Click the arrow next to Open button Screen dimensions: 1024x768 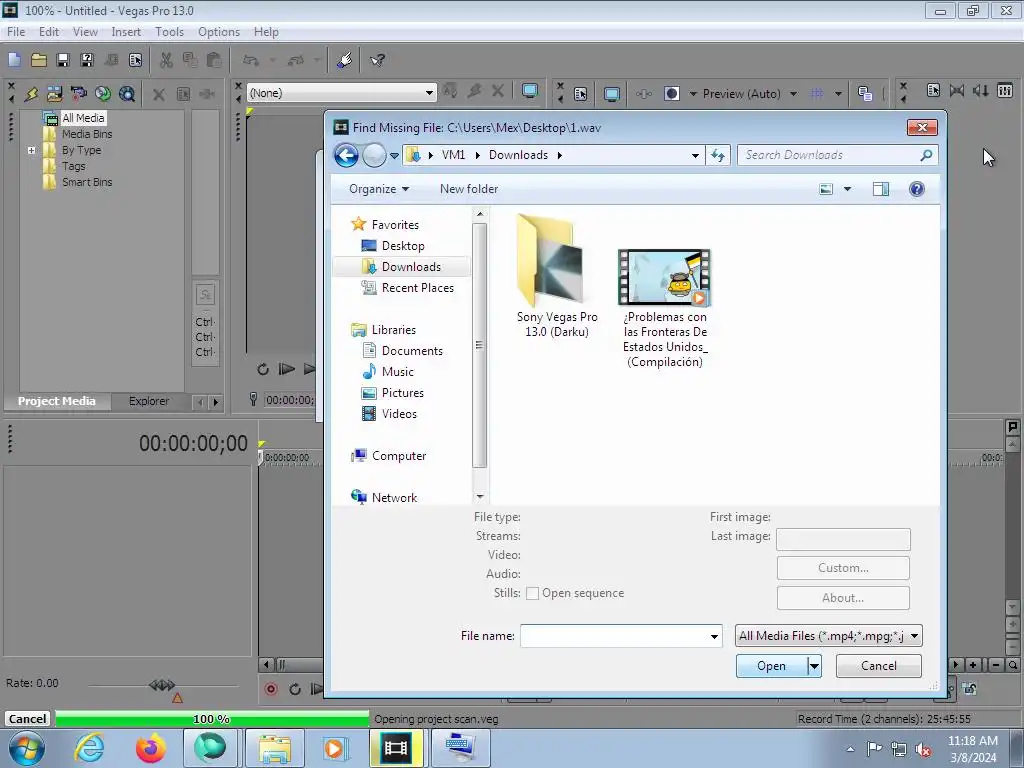[814, 666]
